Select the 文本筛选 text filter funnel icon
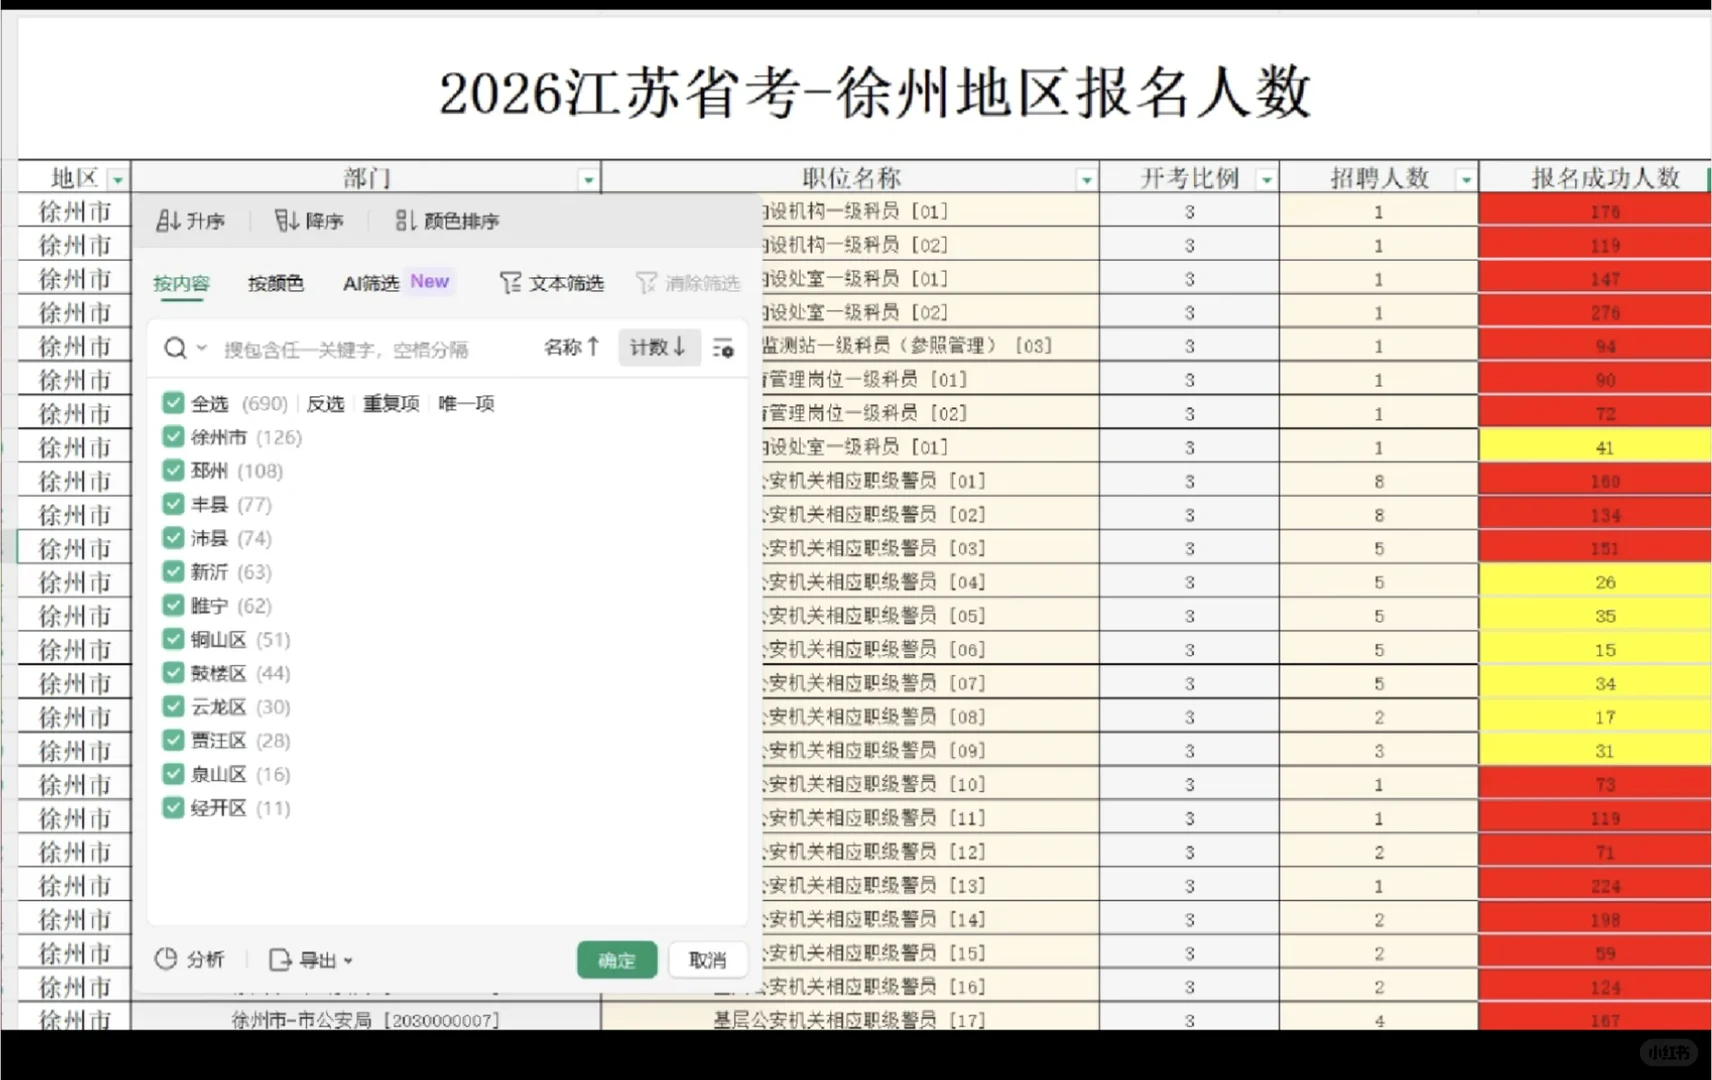The width and height of the screenshot is (1712, 1080). (511, 283)
